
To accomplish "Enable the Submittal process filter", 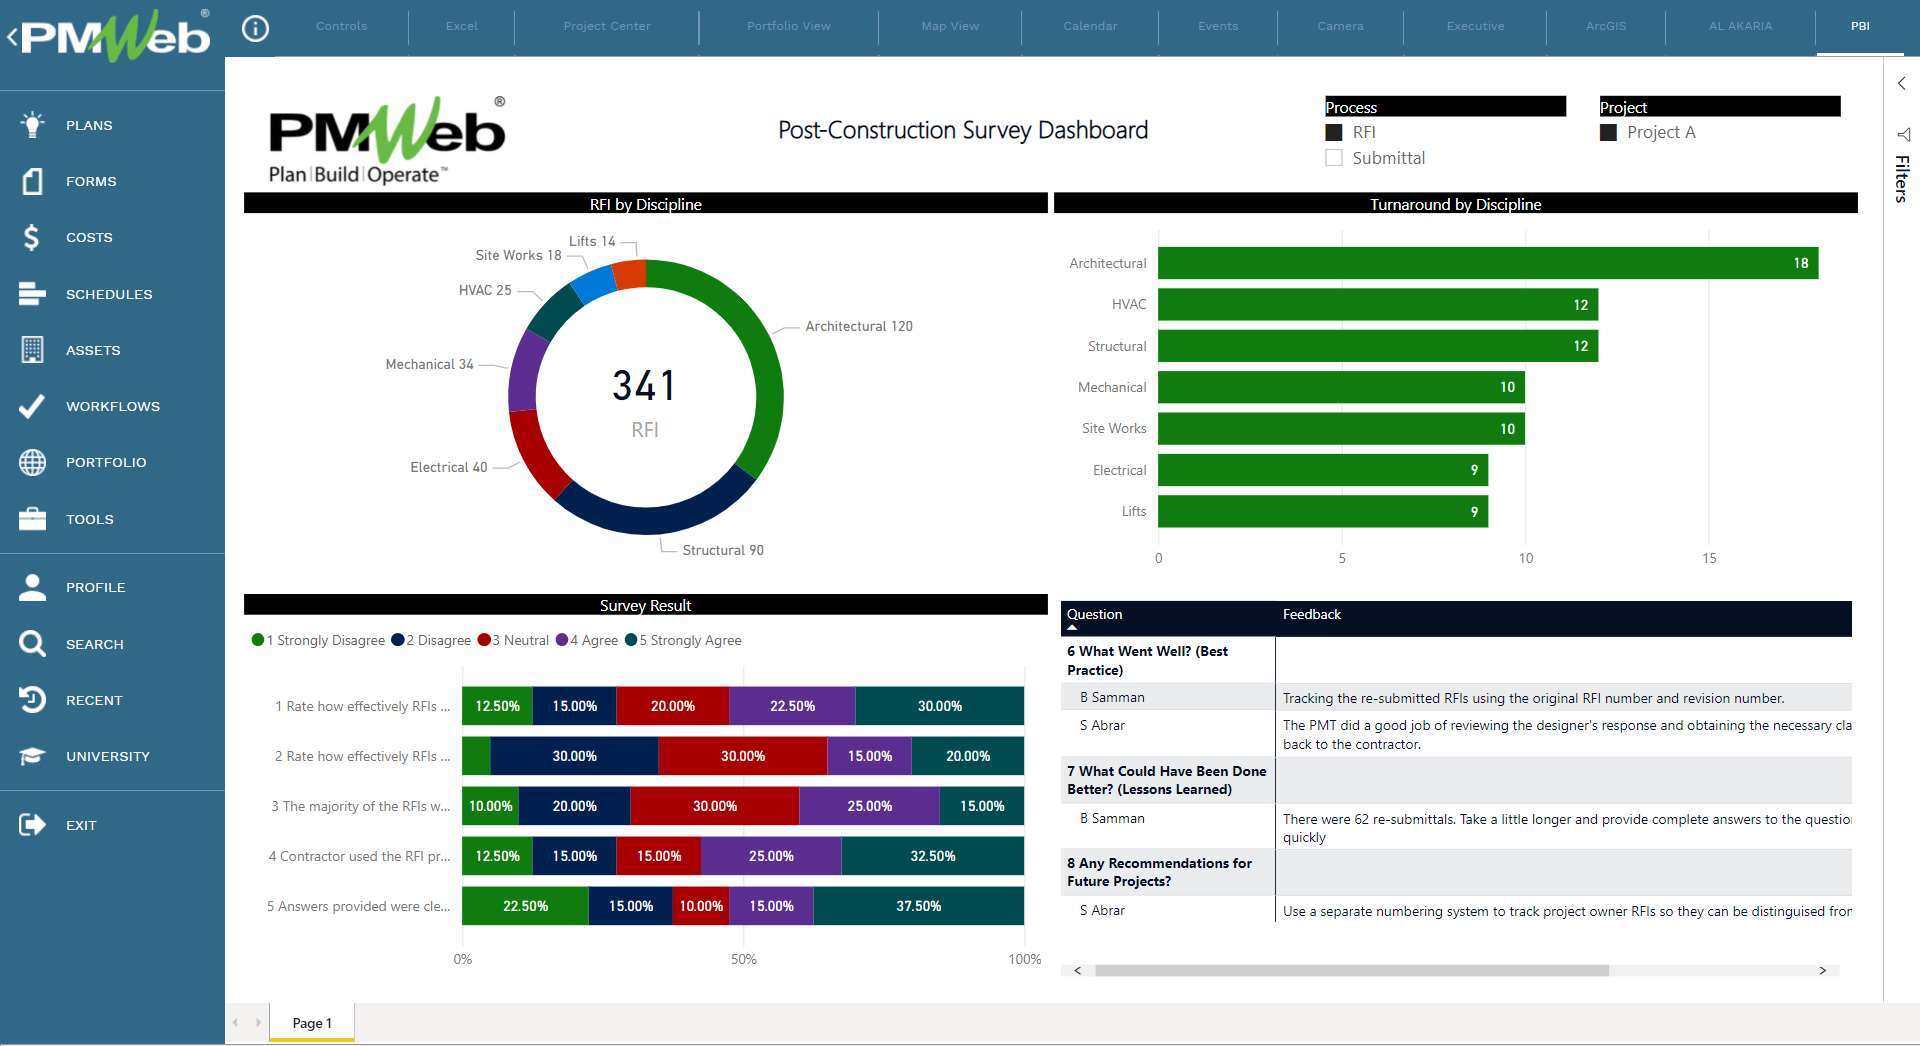I will pyautogui.click(x=1334, y=157).
